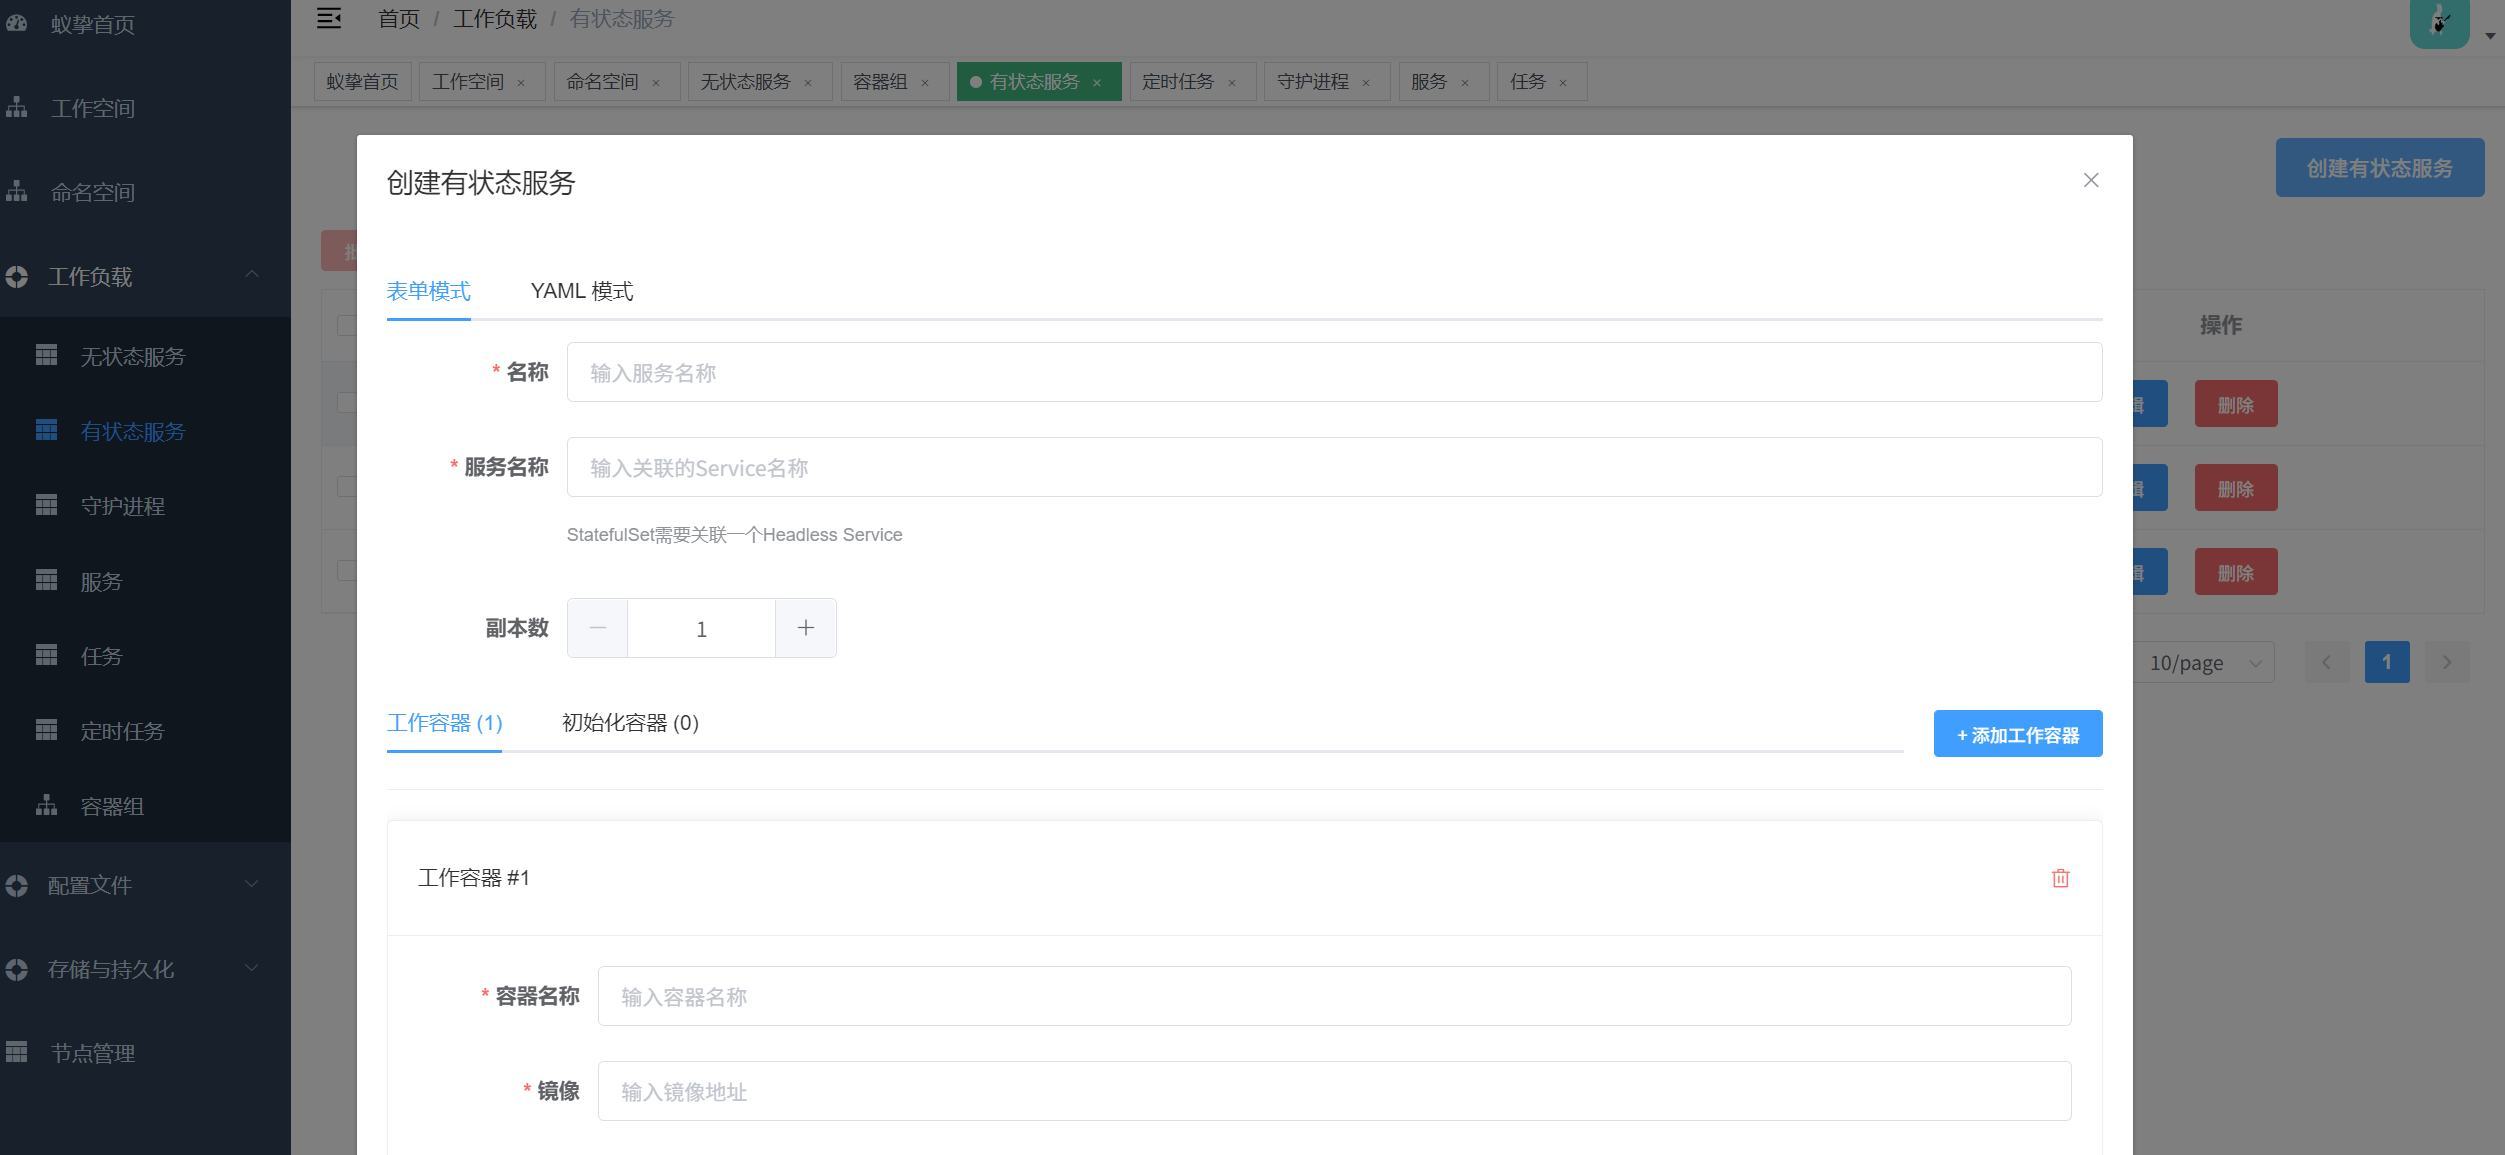This screenshot has height=1155, width=2505.
Task: Open 容器组 in the sidebar
Action: click(x=112, y=806)
